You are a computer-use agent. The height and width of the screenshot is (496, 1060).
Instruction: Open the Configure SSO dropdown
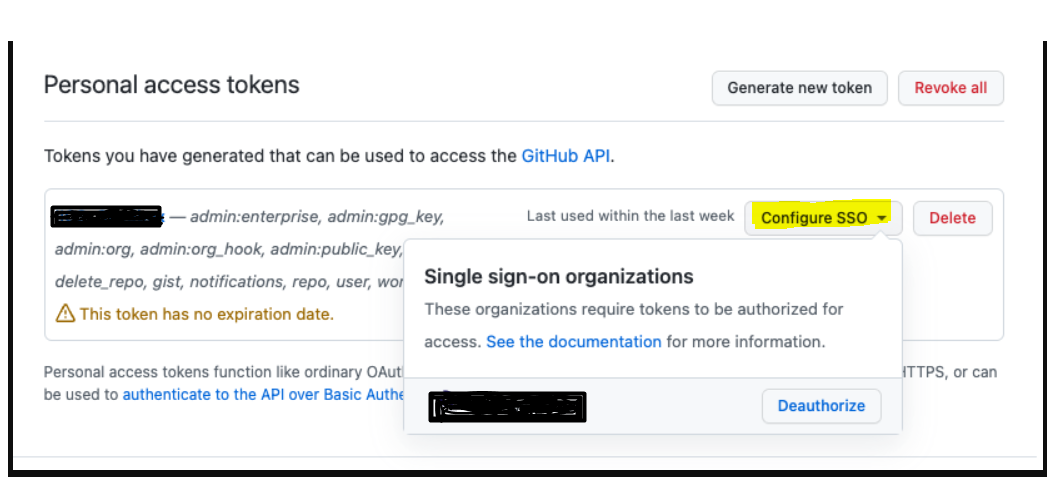click(823, 218)
